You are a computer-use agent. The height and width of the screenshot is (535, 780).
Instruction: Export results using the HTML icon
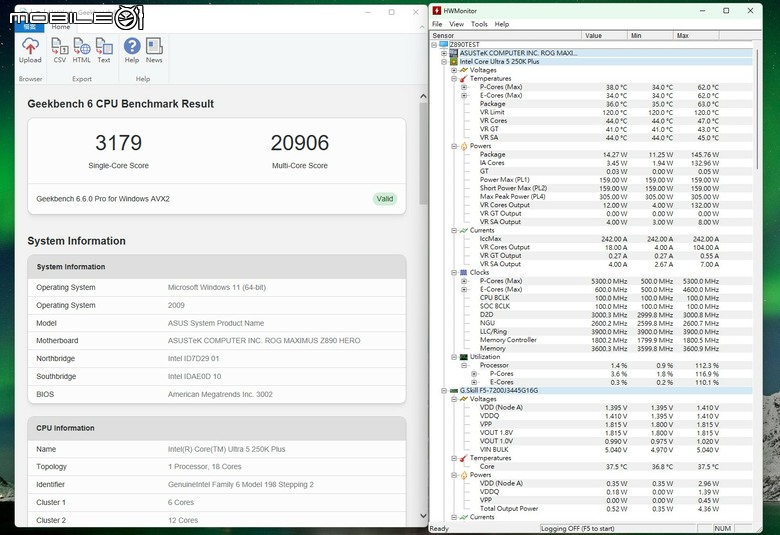click(x=82, y=46)
